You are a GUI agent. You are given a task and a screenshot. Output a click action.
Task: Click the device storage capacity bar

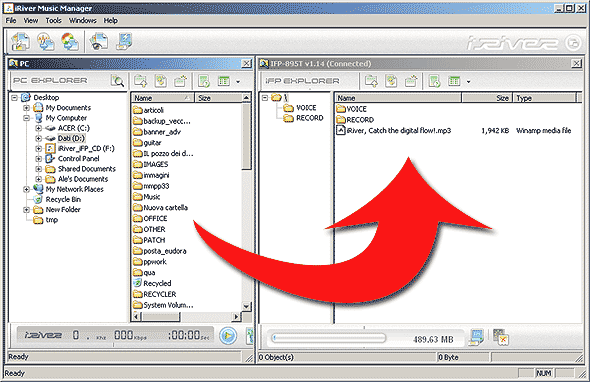coord(328,338)
